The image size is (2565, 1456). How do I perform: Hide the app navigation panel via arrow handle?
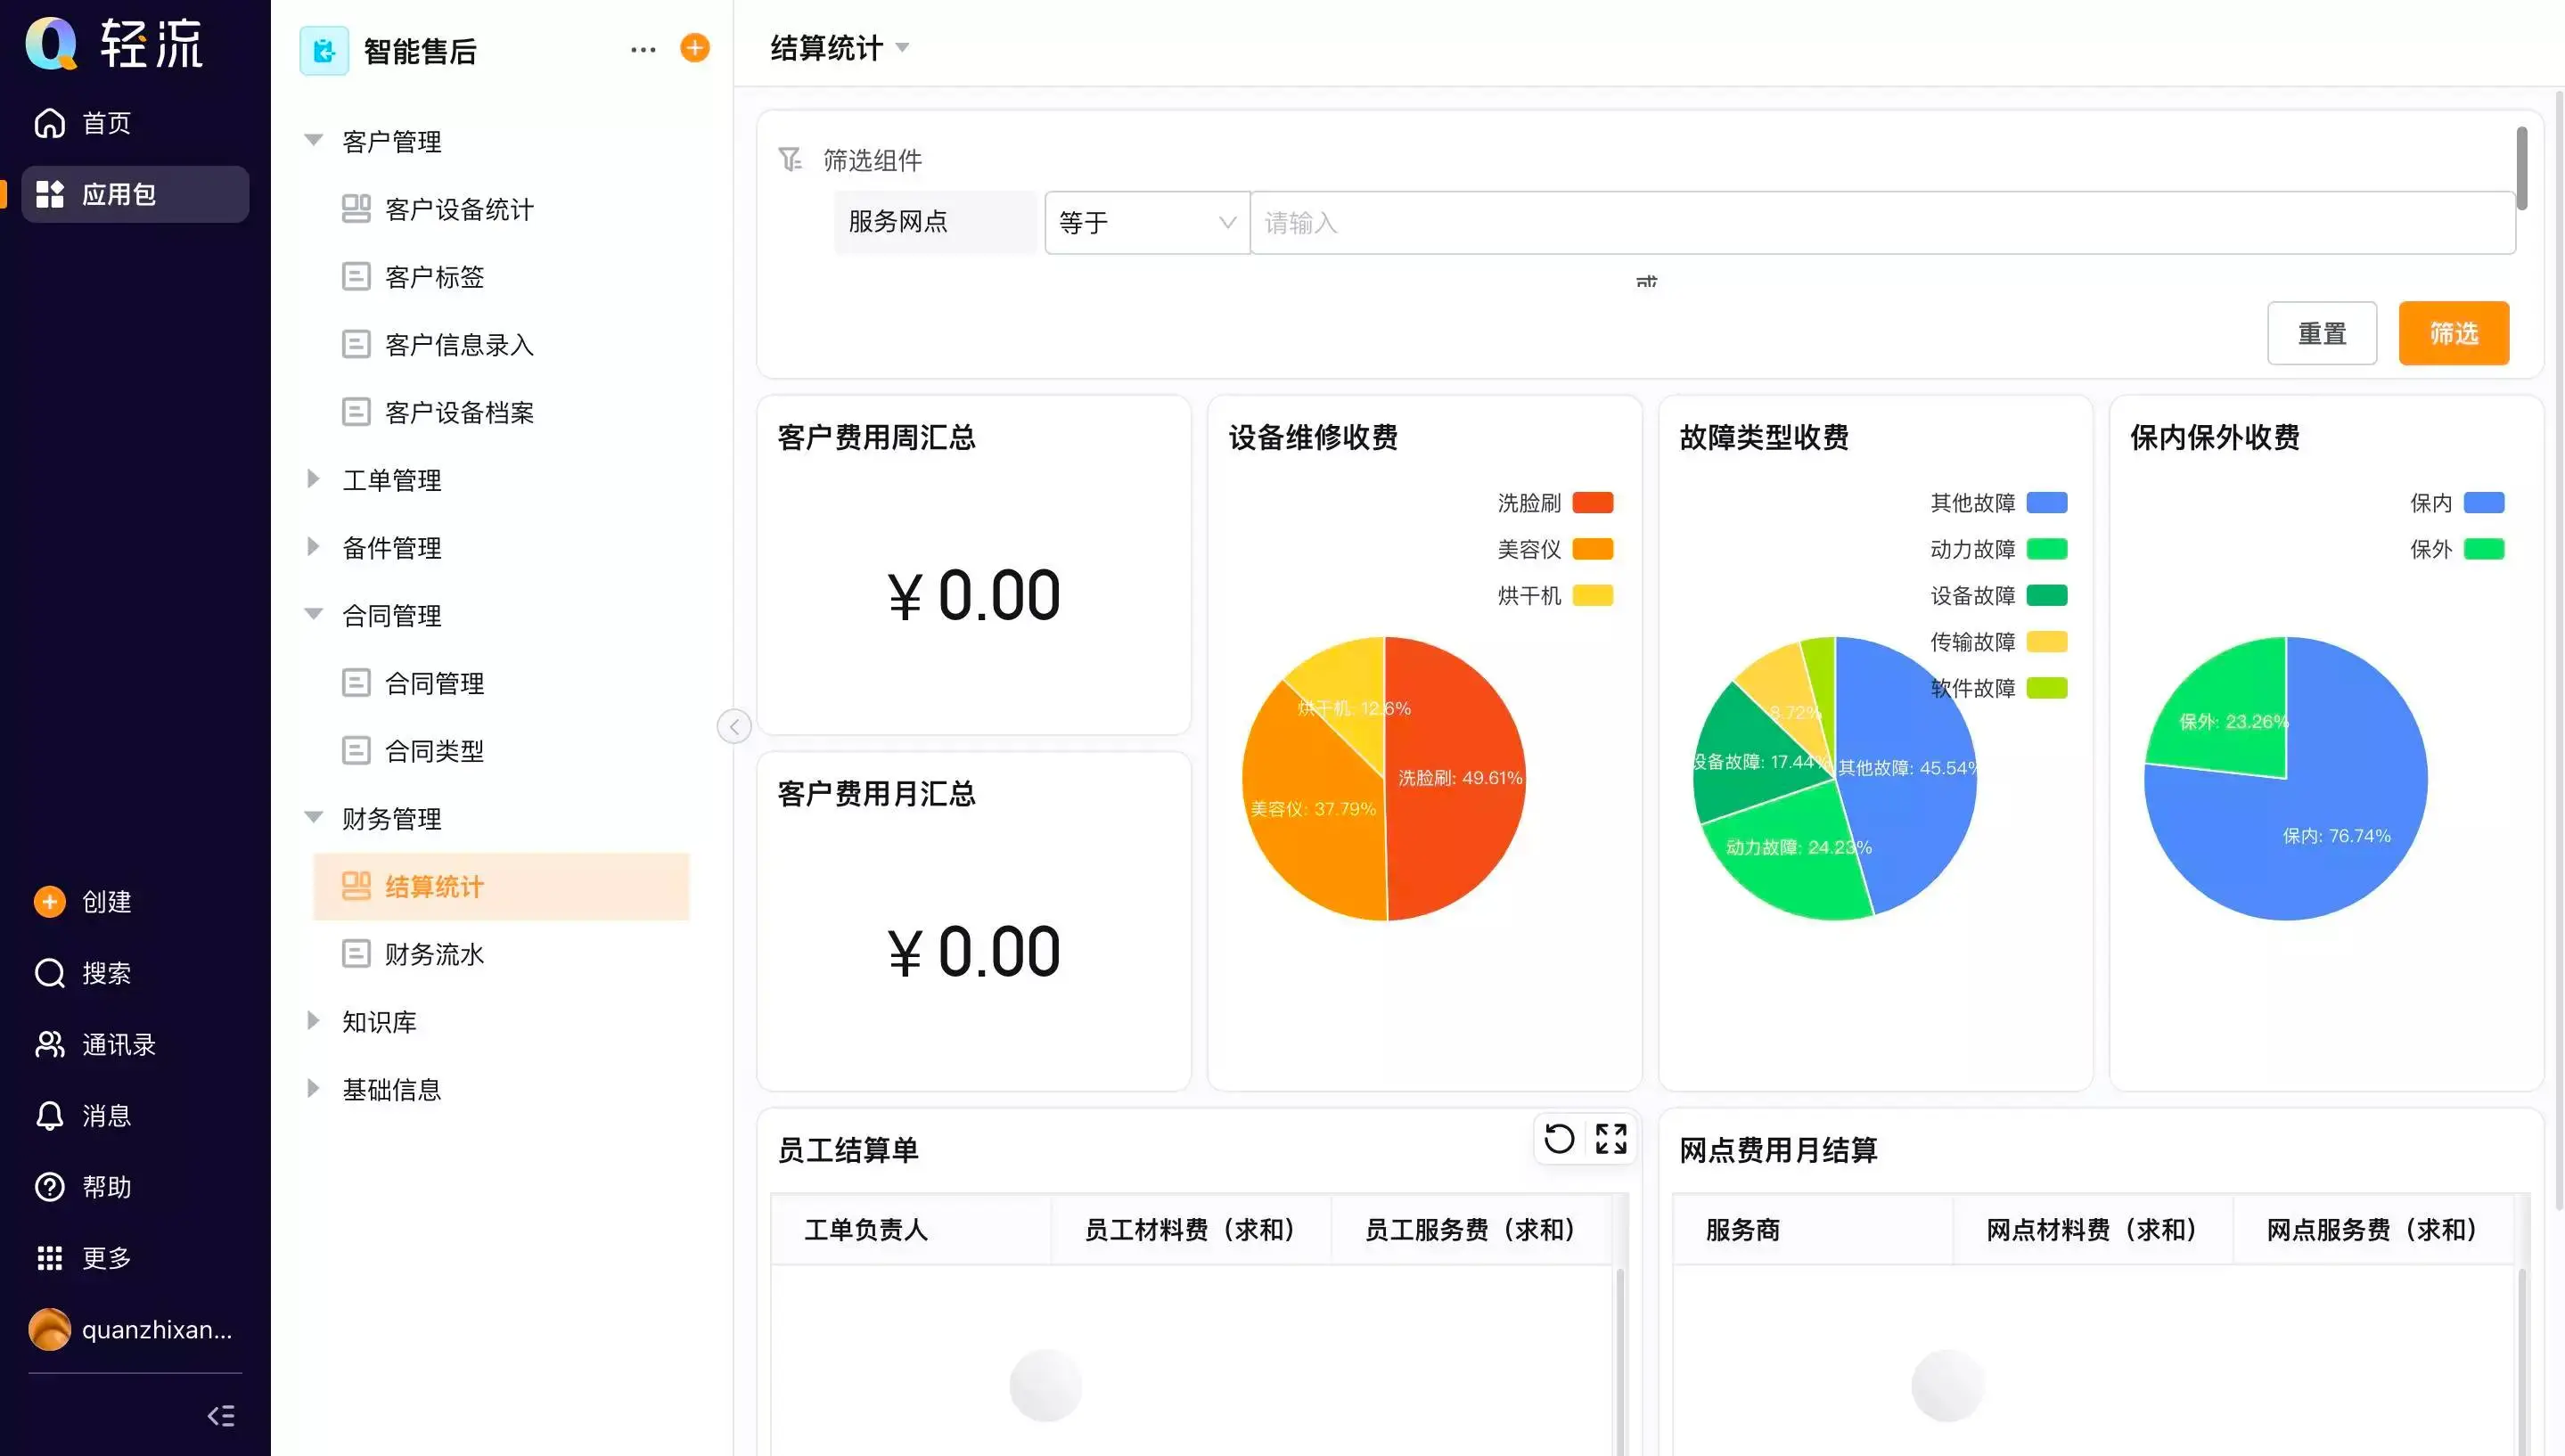pos(734,726)
